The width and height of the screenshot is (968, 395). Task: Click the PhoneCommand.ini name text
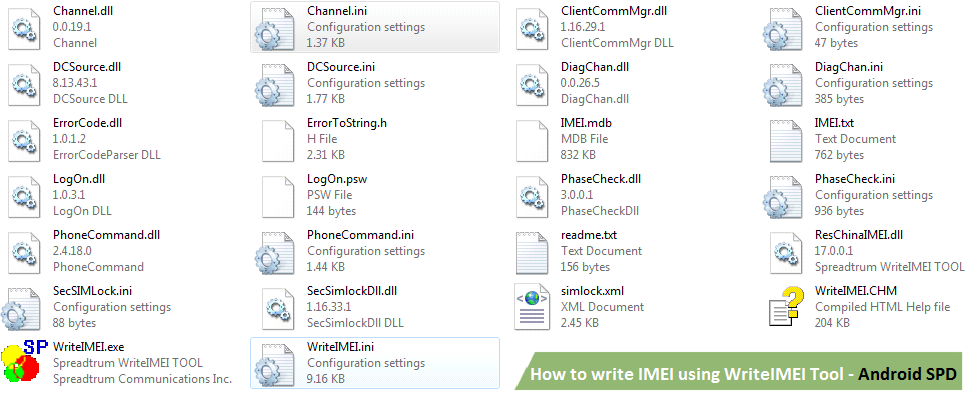(x=361, y=235)
